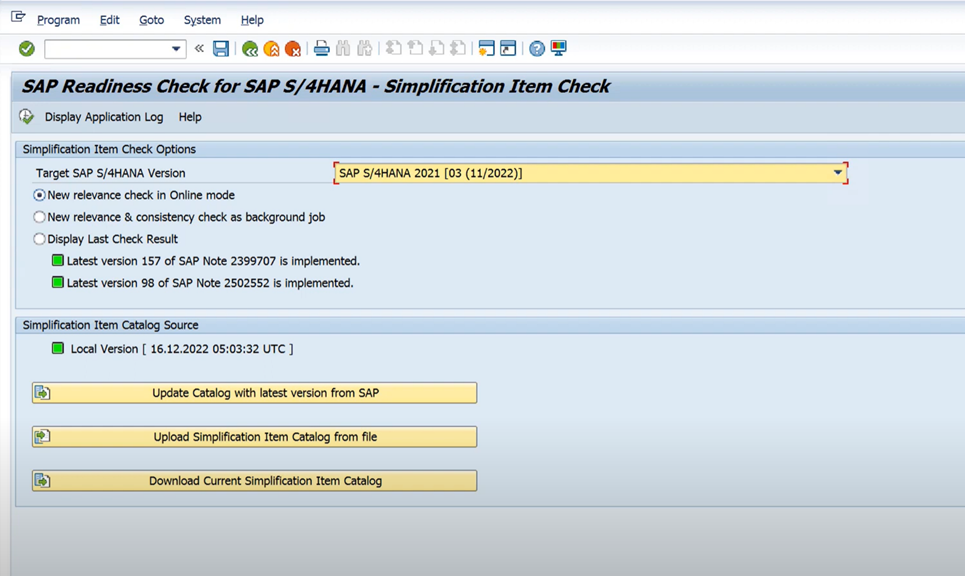Click Download Current Simplification Item Catalog
The width and height of the screenshot is (965, 576).
254,481
